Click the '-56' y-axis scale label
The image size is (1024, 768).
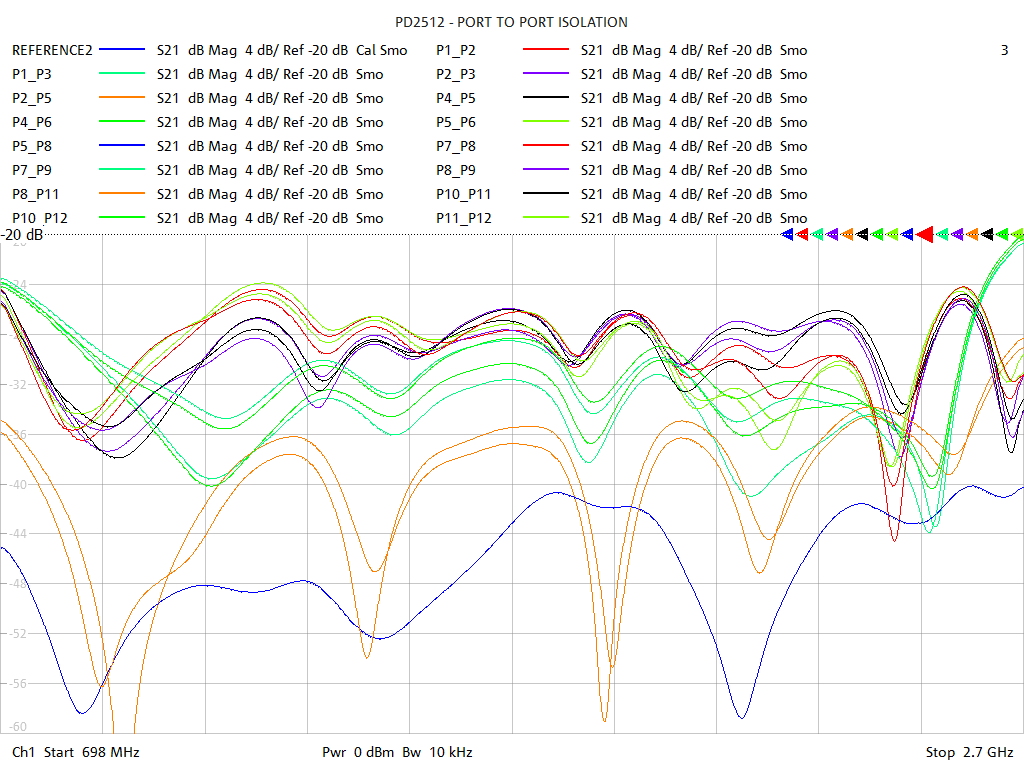[18, 684]
